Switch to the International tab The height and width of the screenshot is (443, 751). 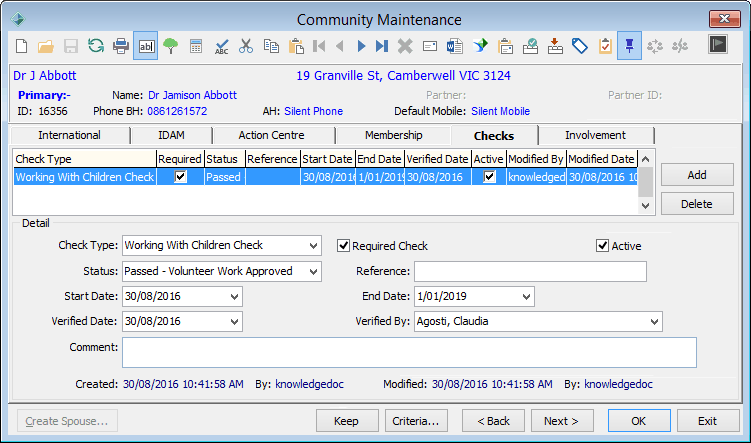(x=69, y=136)
